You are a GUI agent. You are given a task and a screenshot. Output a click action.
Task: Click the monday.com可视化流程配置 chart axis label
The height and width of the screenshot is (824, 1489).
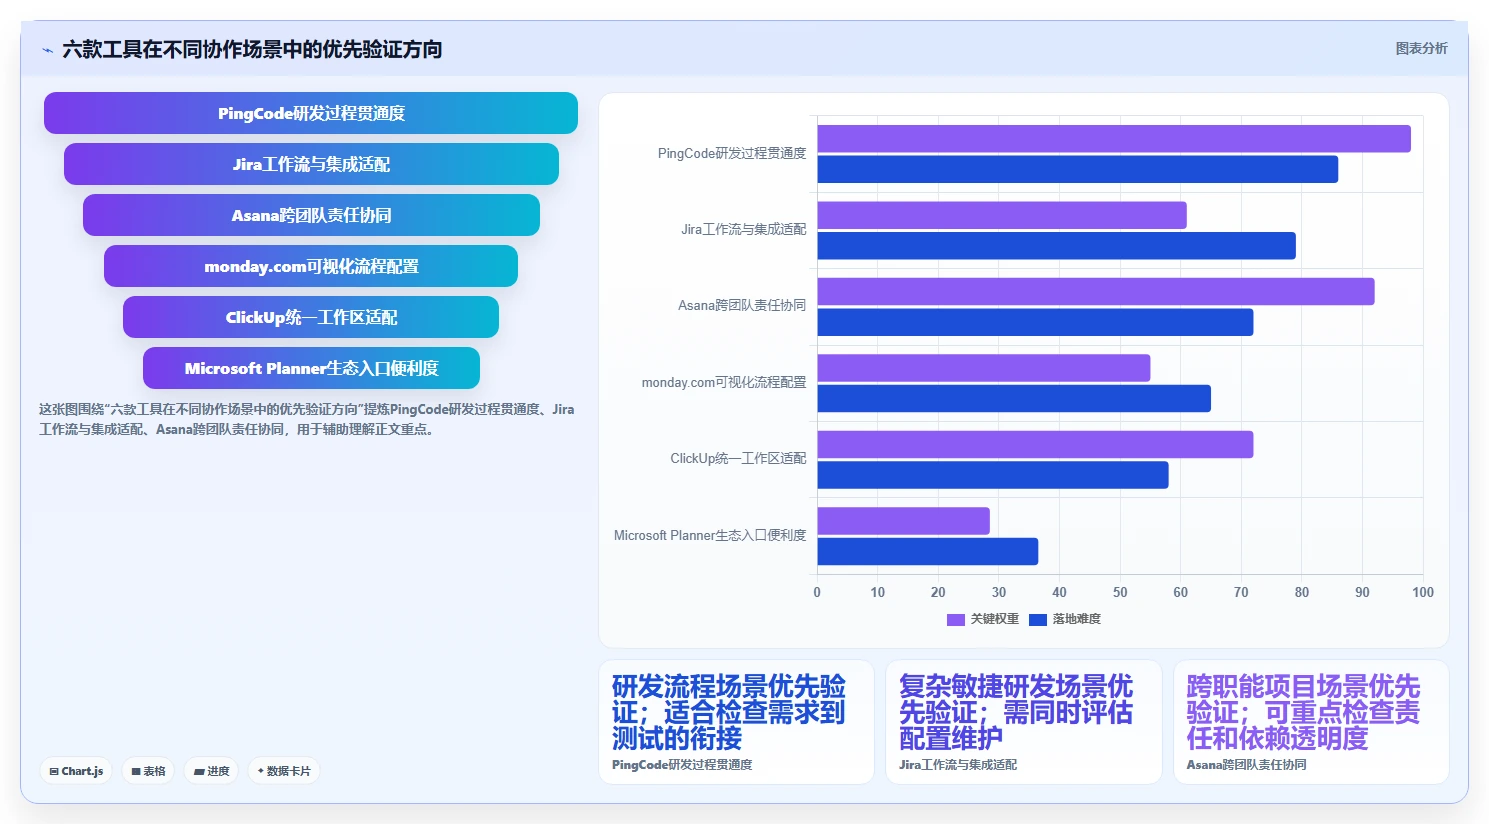[x=724, y=382]
